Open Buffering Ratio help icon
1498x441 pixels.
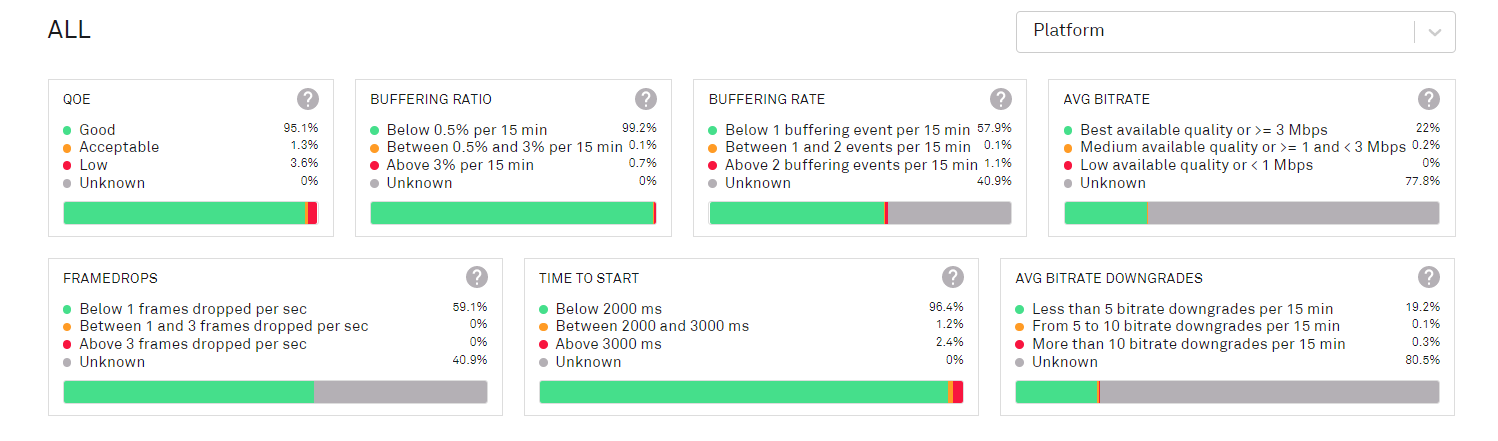[x=646, y=99]
